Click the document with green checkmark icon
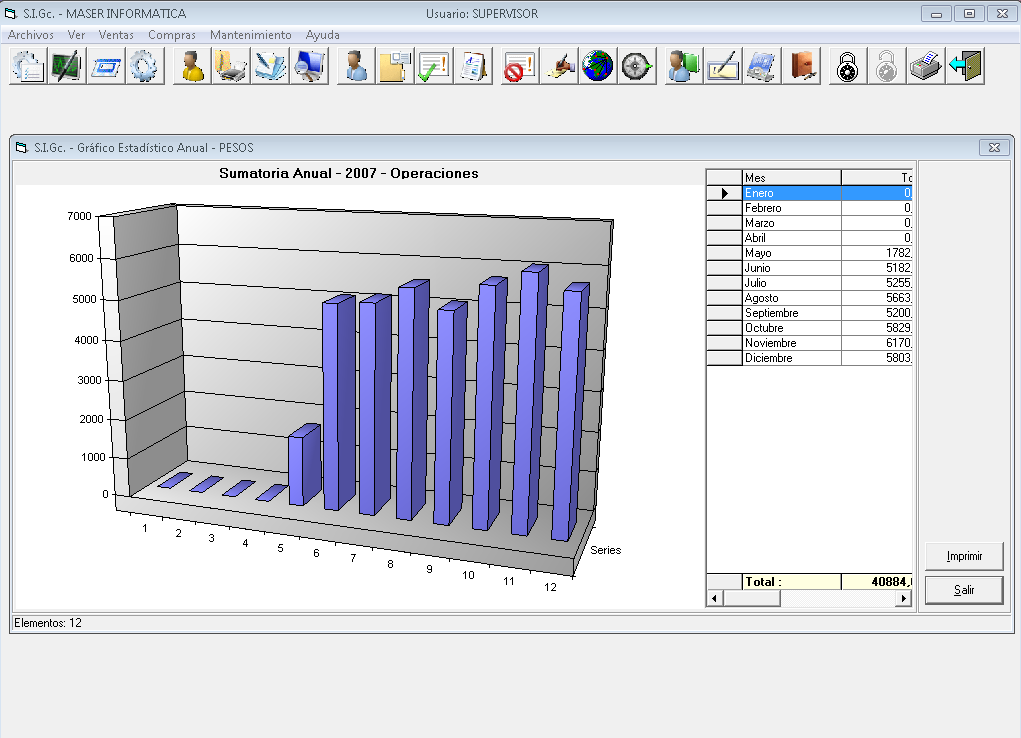The image size is (1021, 738). pyautogui.click(x=434, y=66)
